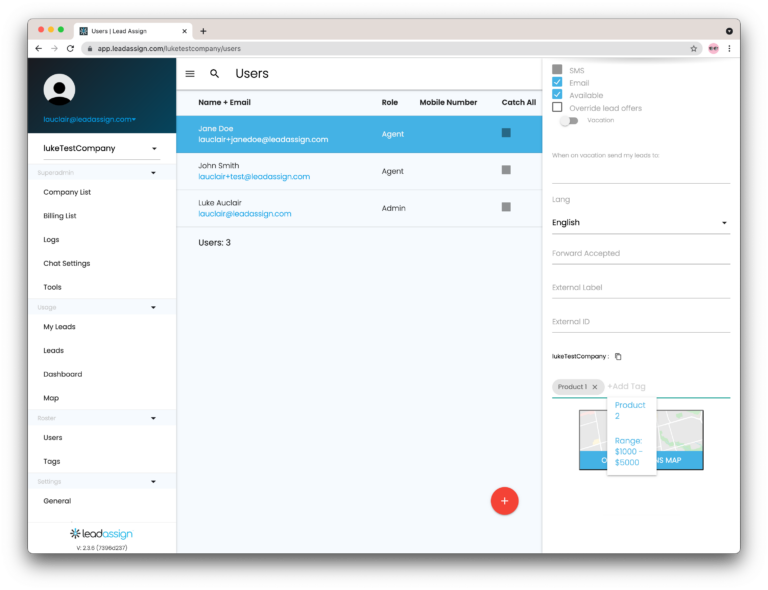This screenshot has width=768, height=590.
Task: Open General settings
Action: [x=57, y=501]
